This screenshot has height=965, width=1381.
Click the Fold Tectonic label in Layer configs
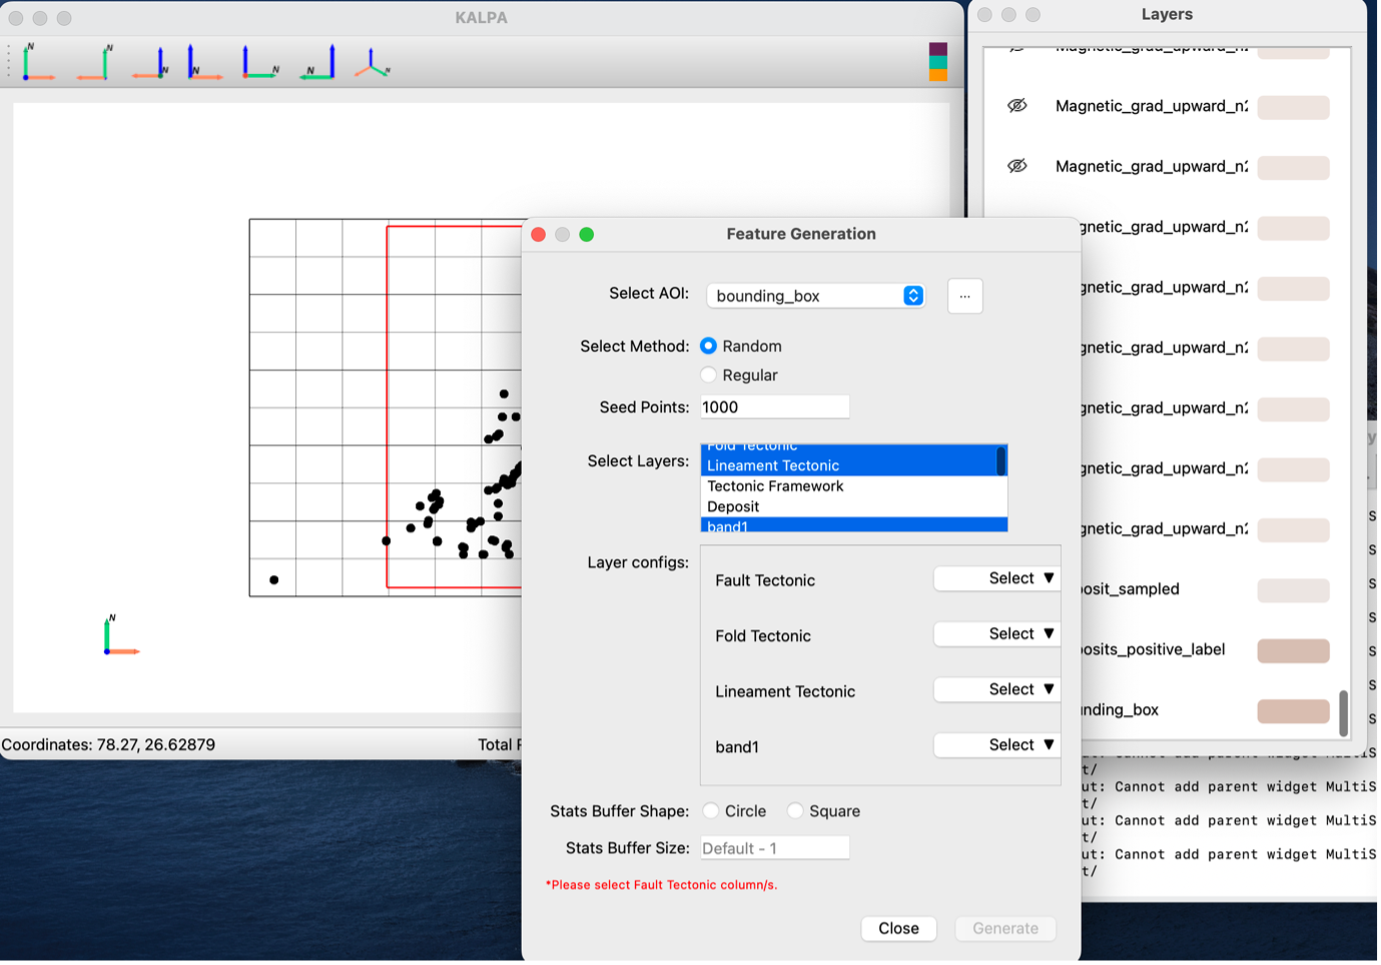click(763, 636)
